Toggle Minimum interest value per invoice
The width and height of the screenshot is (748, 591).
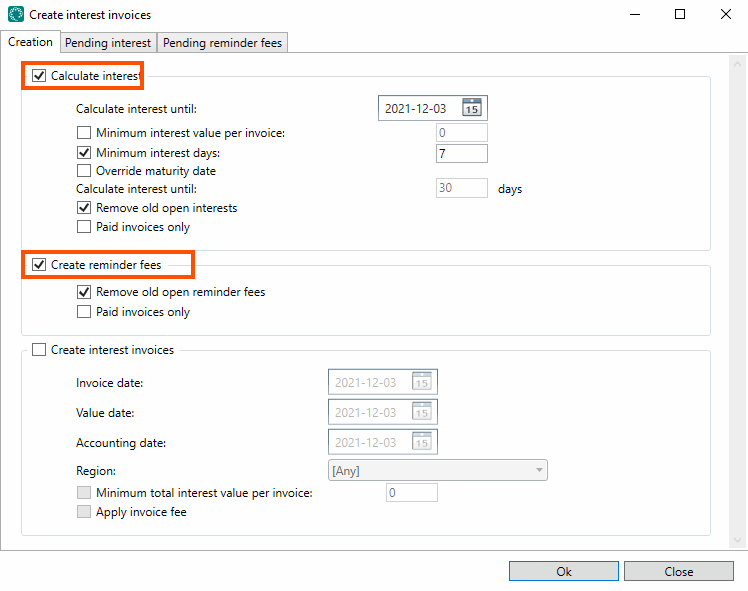[84, 133]
